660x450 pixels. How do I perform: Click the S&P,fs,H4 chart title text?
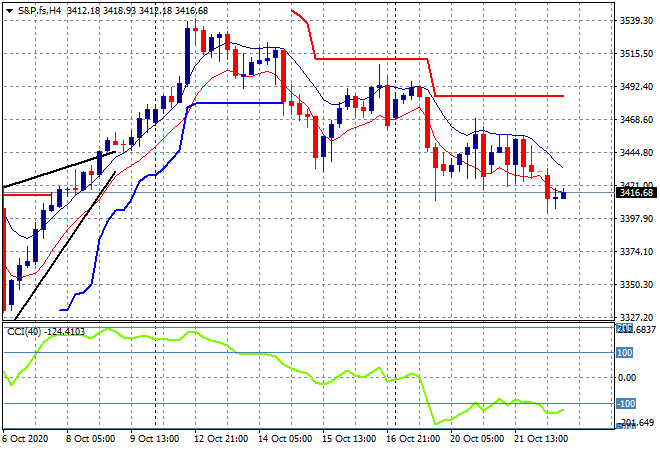40,11
